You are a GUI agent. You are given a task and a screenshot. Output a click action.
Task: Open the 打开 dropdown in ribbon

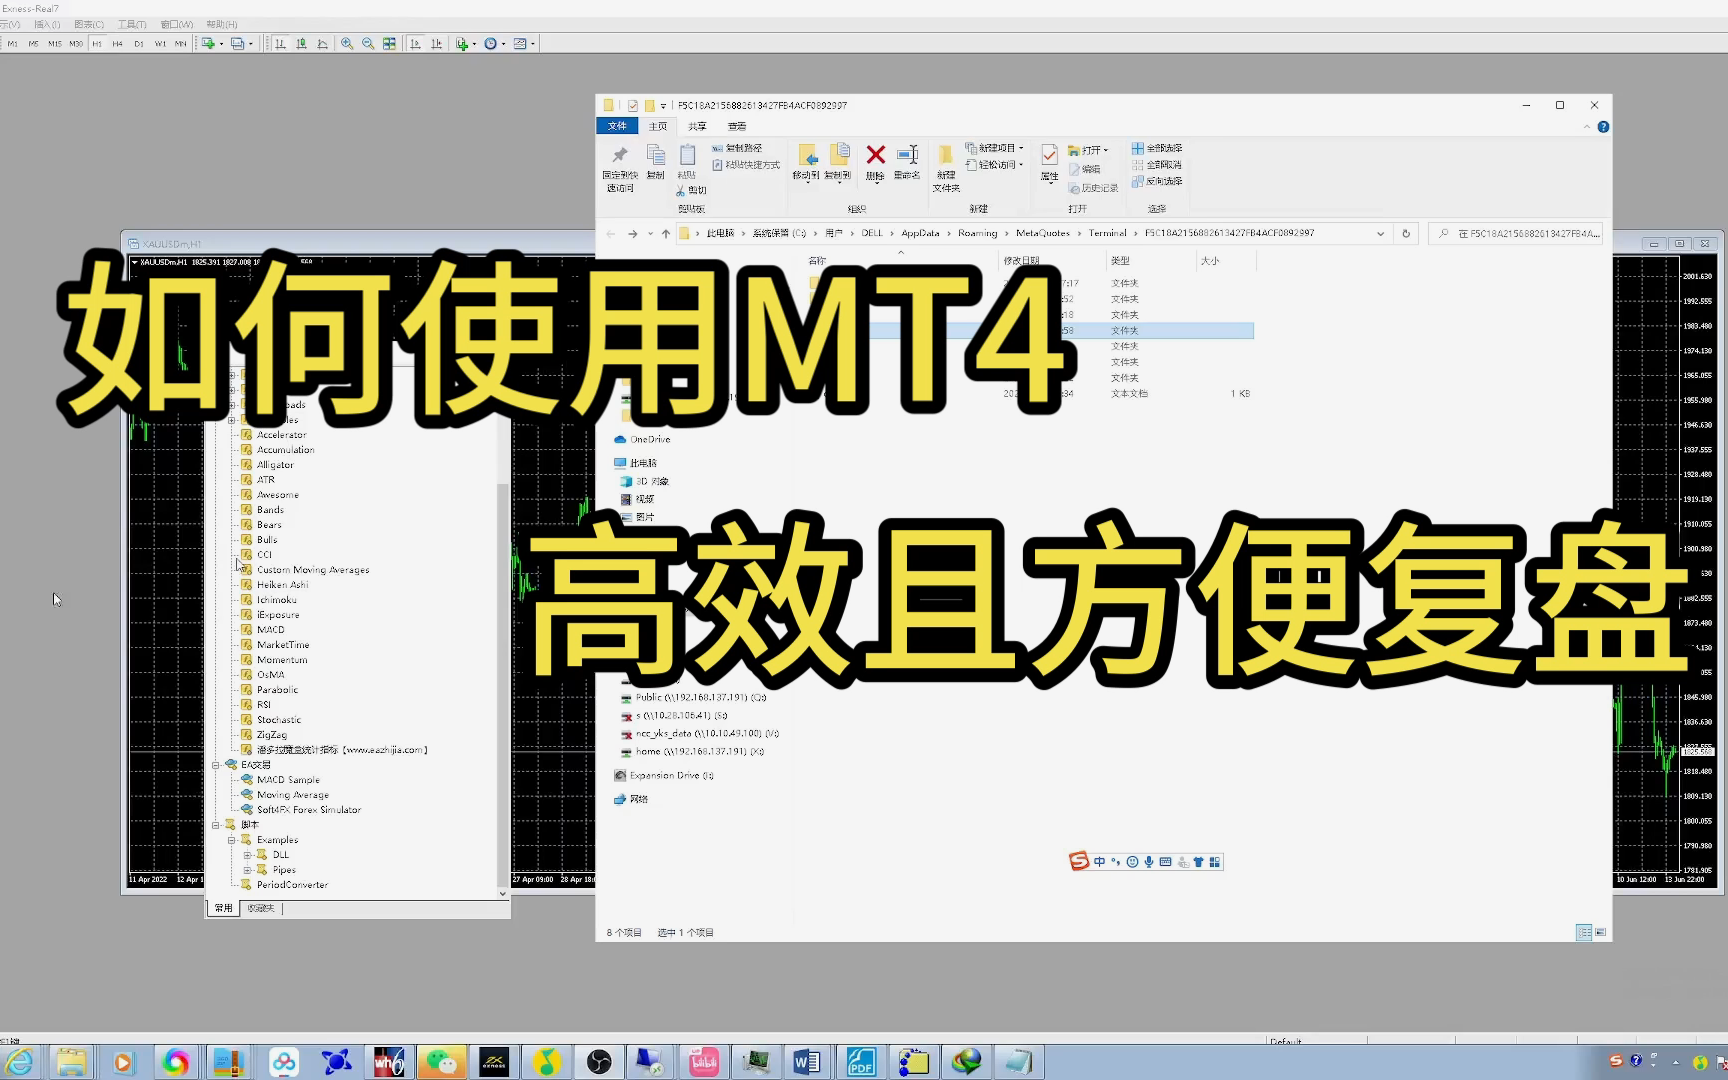(1088, 150)
